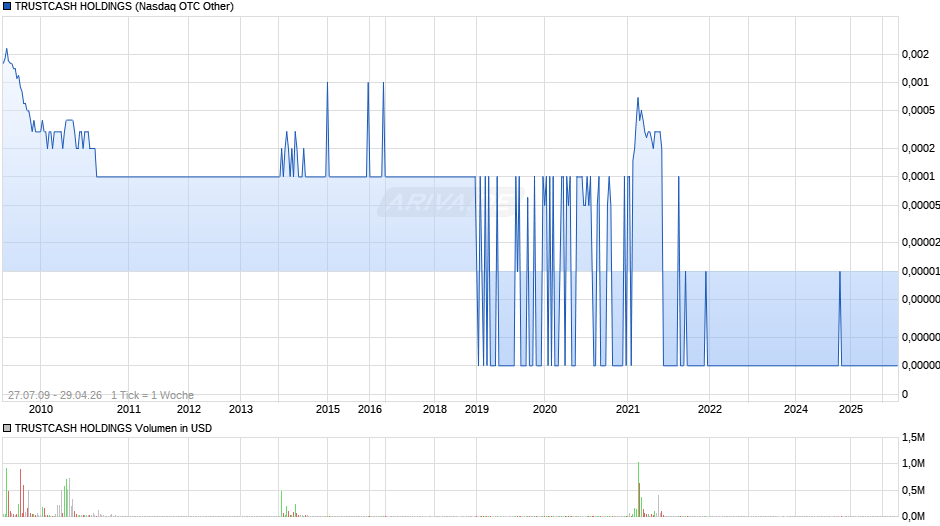This screenshot has width=940, height=526.
Task: Click the 'TRUSTCASH HOLDINGS Volumen in USD' label
Action: coord(113,428)
